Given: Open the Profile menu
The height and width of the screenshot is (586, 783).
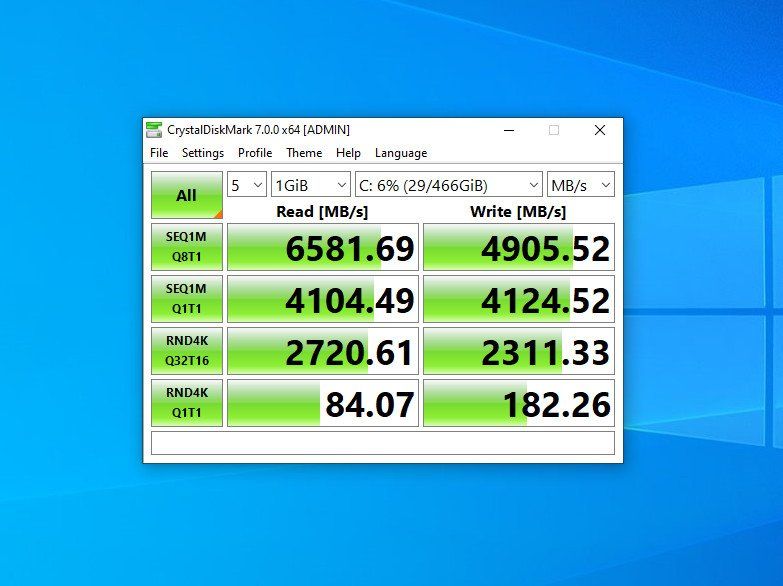Looking at the screenshot, I should pyautogui.click(x=255, y=153).
